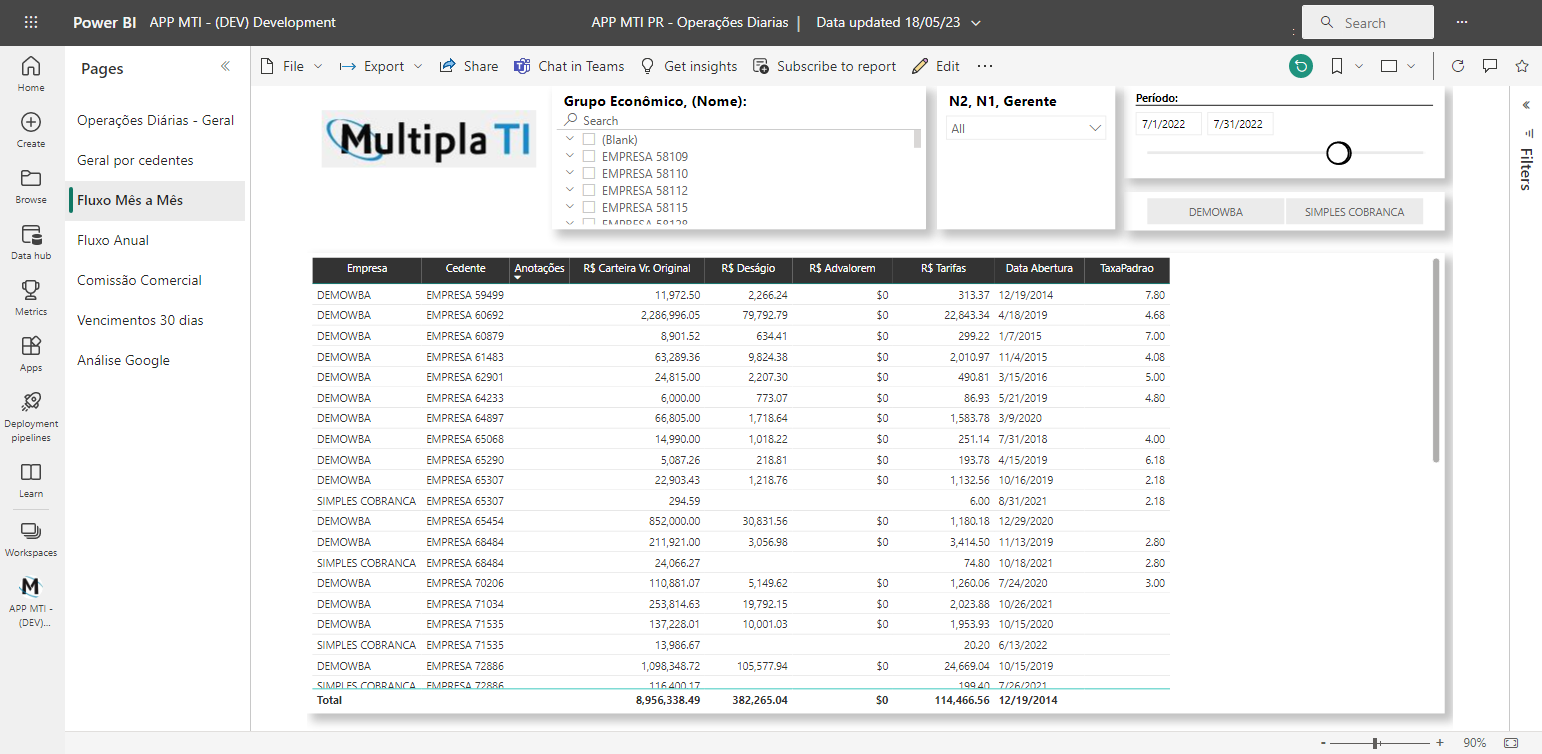Screen dimensions: 1542x754
Task: Check the (Blank) checkbox
Action: [589, 140]
